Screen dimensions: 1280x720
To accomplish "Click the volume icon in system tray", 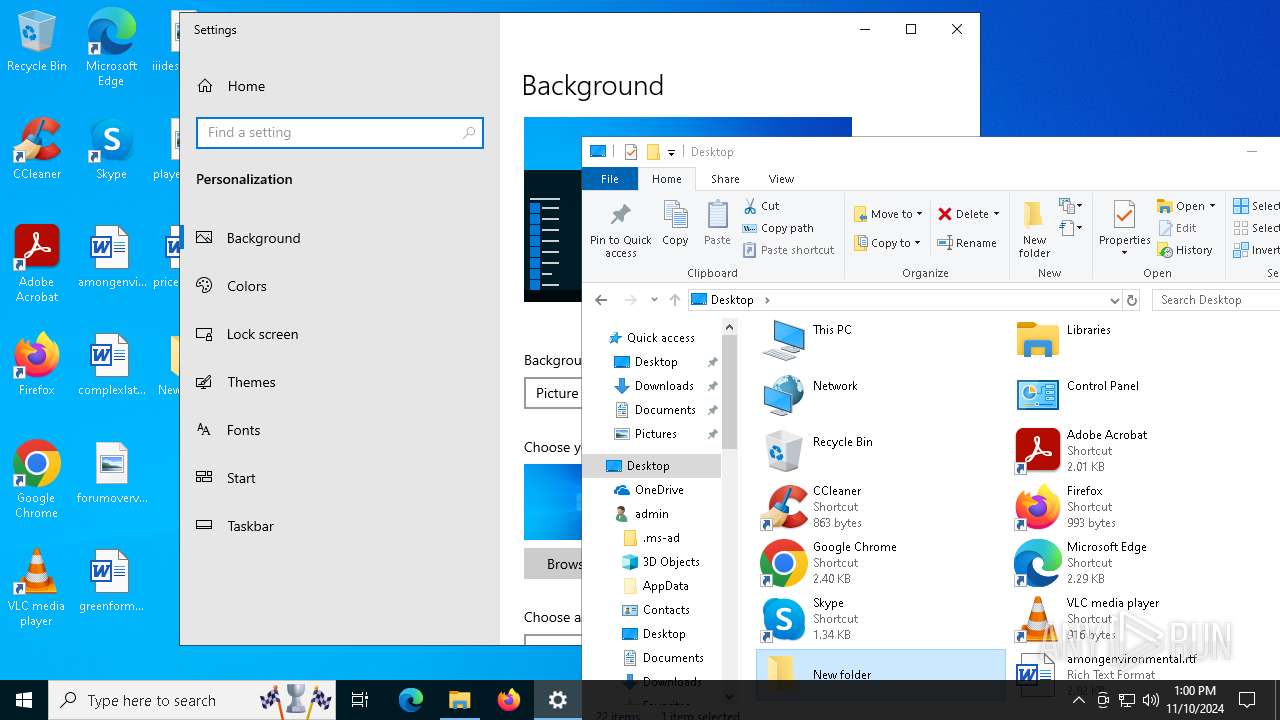I will pos(1150,700).
